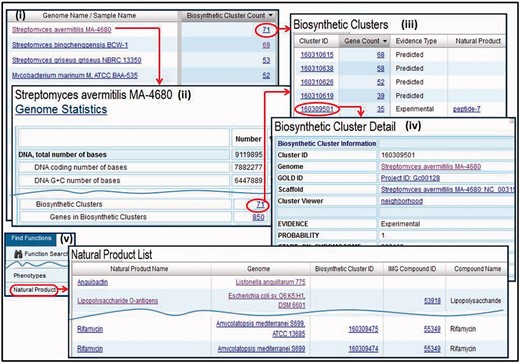Sort by IMG Compound ID column header

click(412, 269)
